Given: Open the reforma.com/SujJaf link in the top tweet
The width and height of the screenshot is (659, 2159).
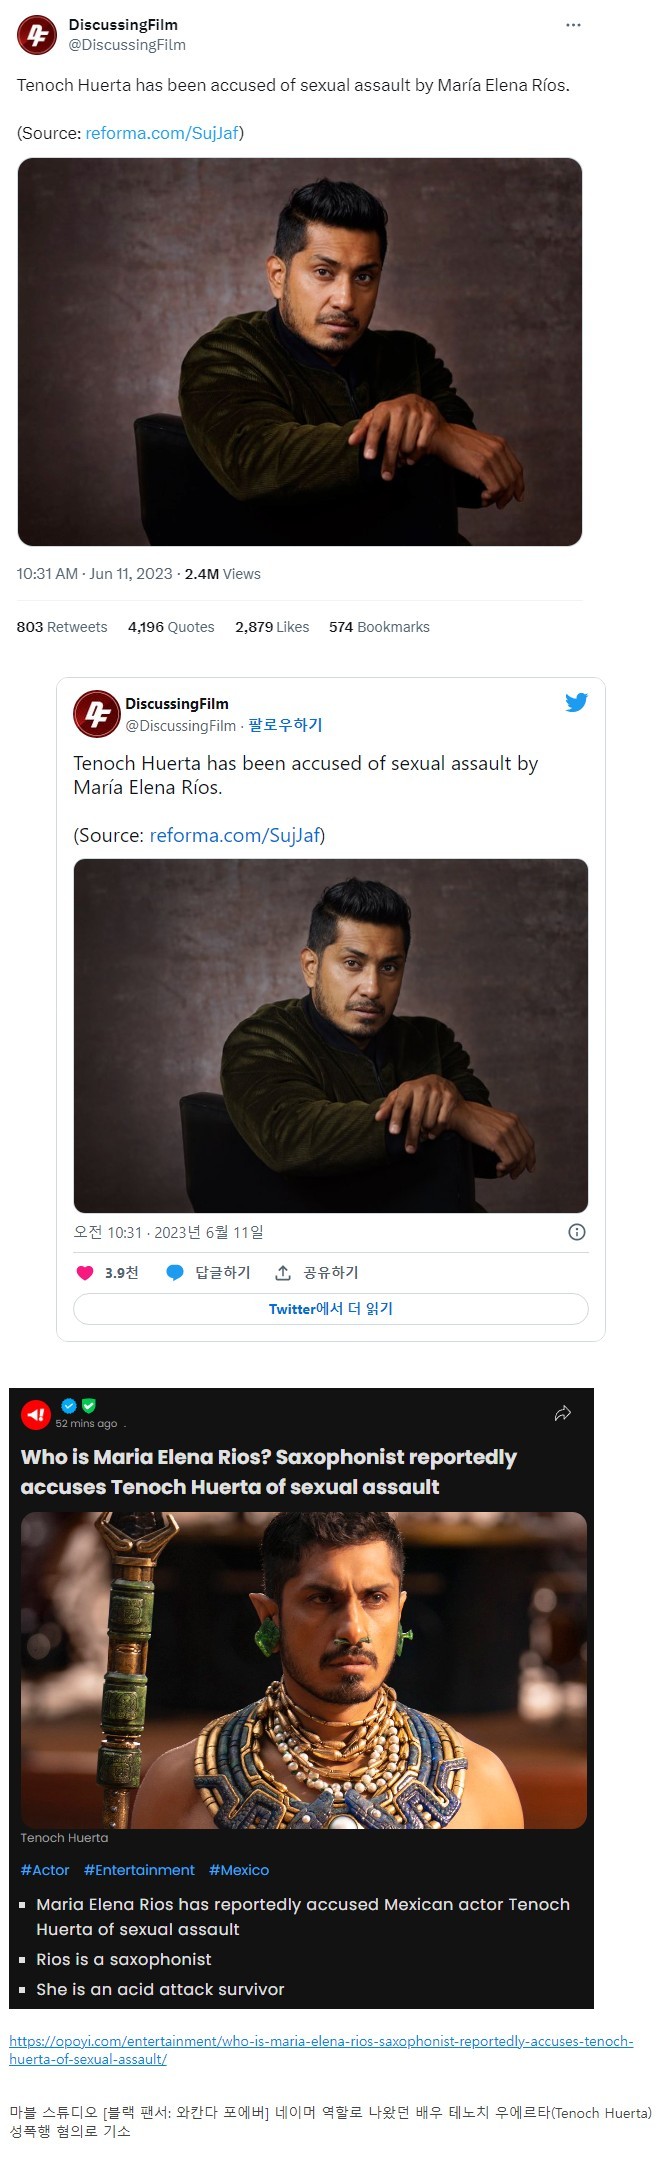Looking at the screenshot, I should (162, 133).
